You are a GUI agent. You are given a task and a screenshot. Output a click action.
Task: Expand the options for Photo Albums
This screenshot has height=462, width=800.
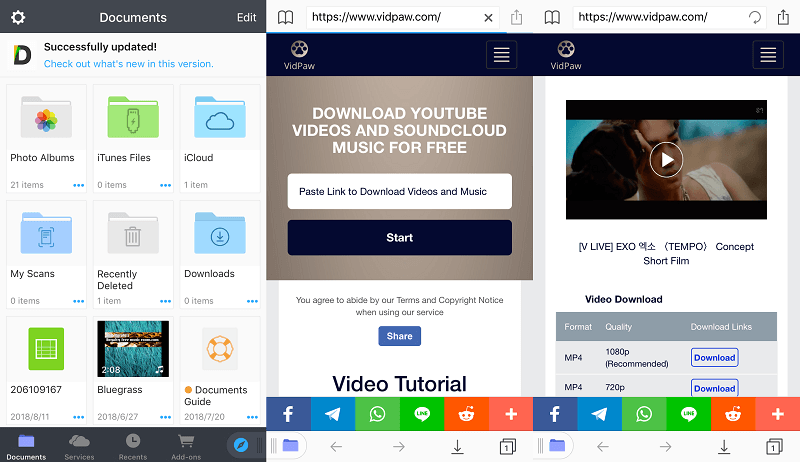(x=79, y=185)
